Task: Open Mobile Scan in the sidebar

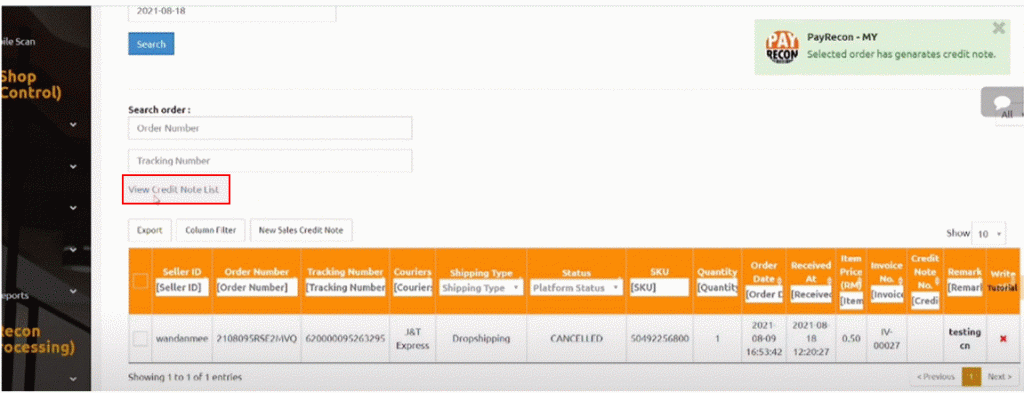Action: click(18, 41)
